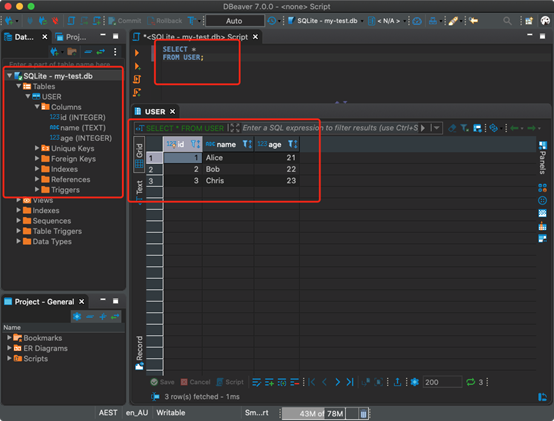The width and height of the screenshot is (554, 421).
Task: Click the search magnifier in top toolbar
Action: tap(507, 21)
